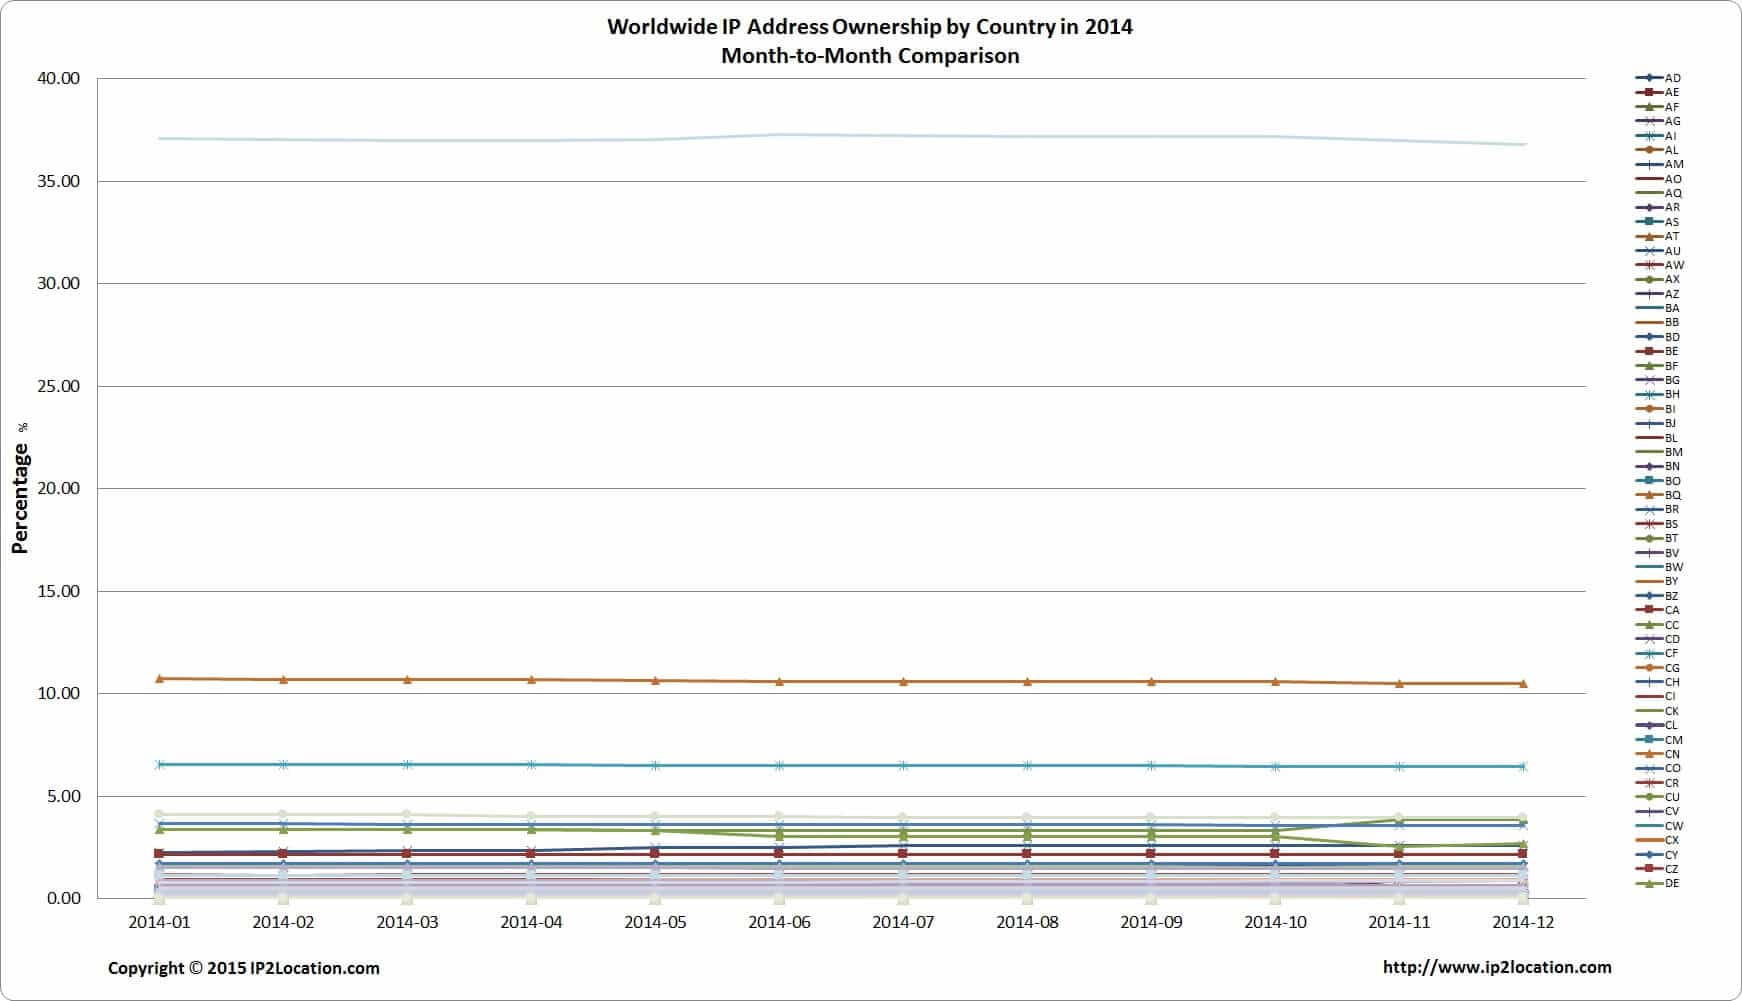
Task: Select the BE legend square marker
Action: (1648, 352)
